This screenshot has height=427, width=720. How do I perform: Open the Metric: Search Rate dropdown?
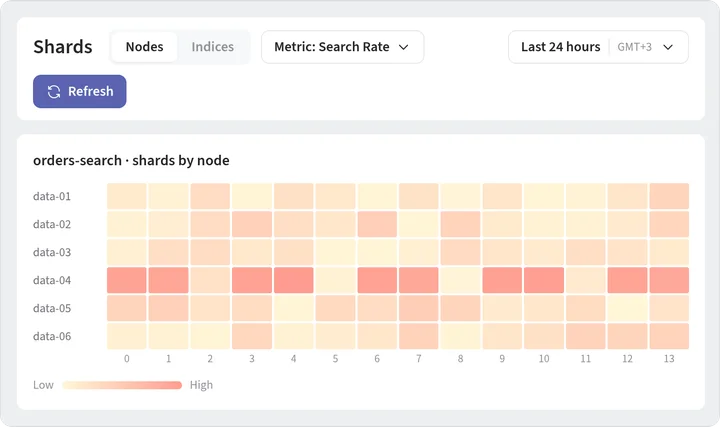point(343,47)
